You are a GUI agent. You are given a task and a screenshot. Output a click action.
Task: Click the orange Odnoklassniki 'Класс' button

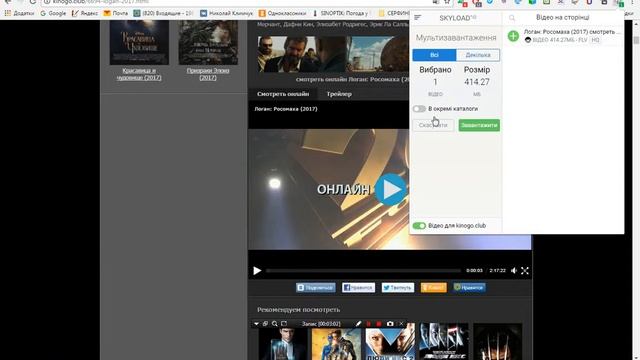(x=433, y=288)
